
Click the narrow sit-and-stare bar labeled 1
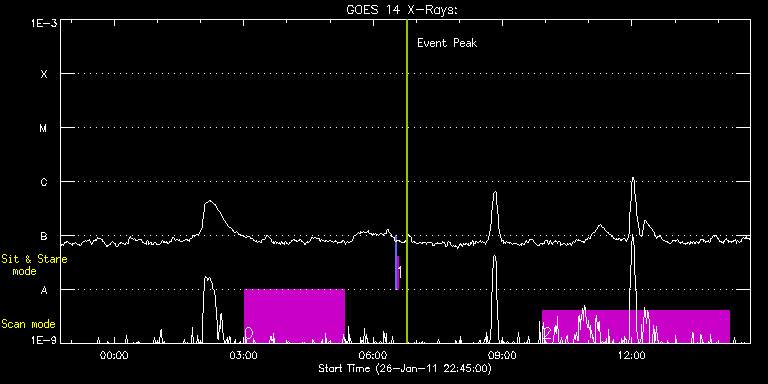[x=397, y=272]
